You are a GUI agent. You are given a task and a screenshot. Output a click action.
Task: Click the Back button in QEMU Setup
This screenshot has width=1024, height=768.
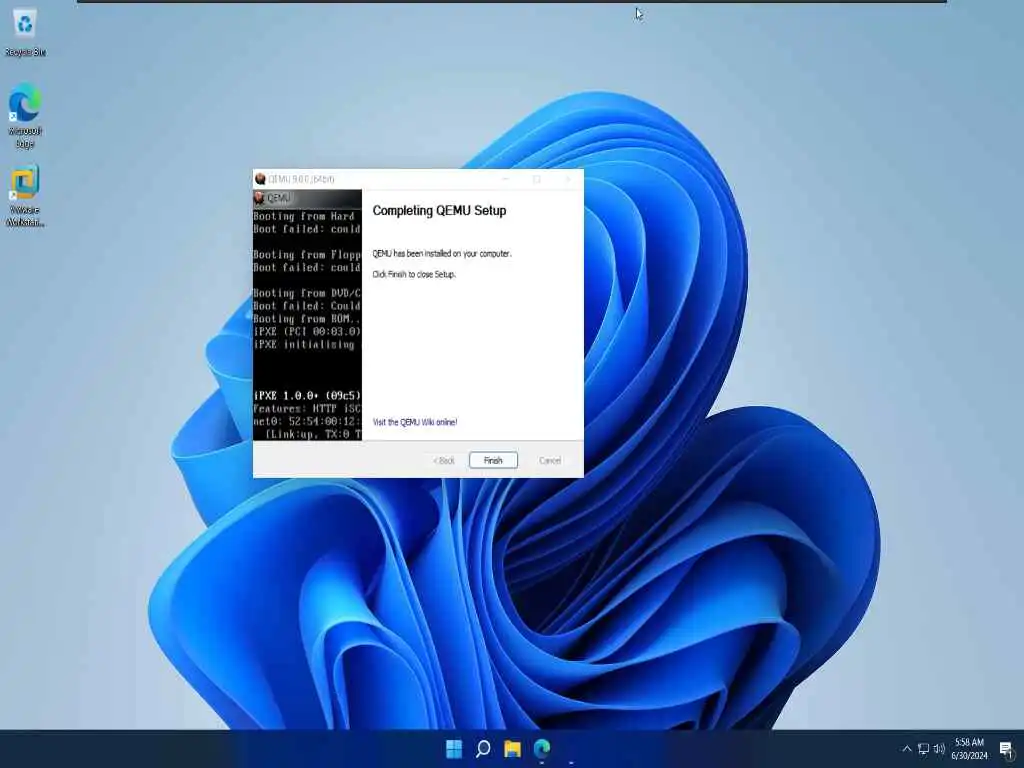[x=443, y=460]
